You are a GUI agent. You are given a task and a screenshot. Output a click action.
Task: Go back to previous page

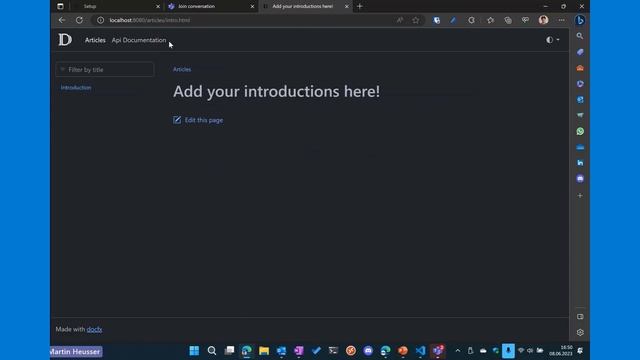[x=62, y=20]
